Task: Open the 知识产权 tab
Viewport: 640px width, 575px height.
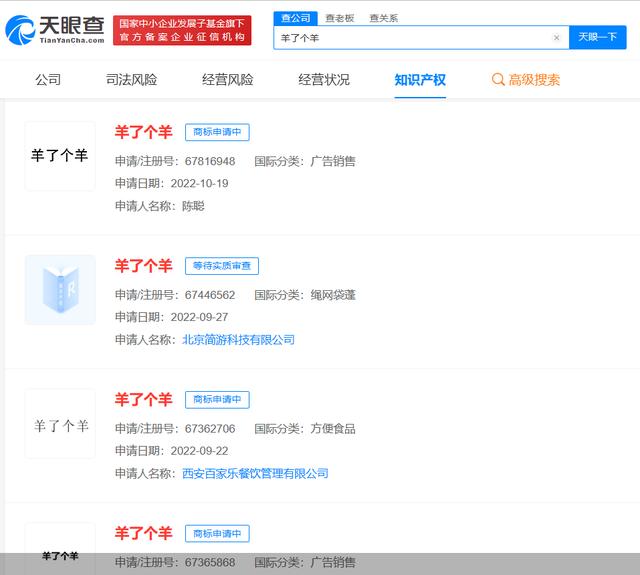Action: (420, 80)
